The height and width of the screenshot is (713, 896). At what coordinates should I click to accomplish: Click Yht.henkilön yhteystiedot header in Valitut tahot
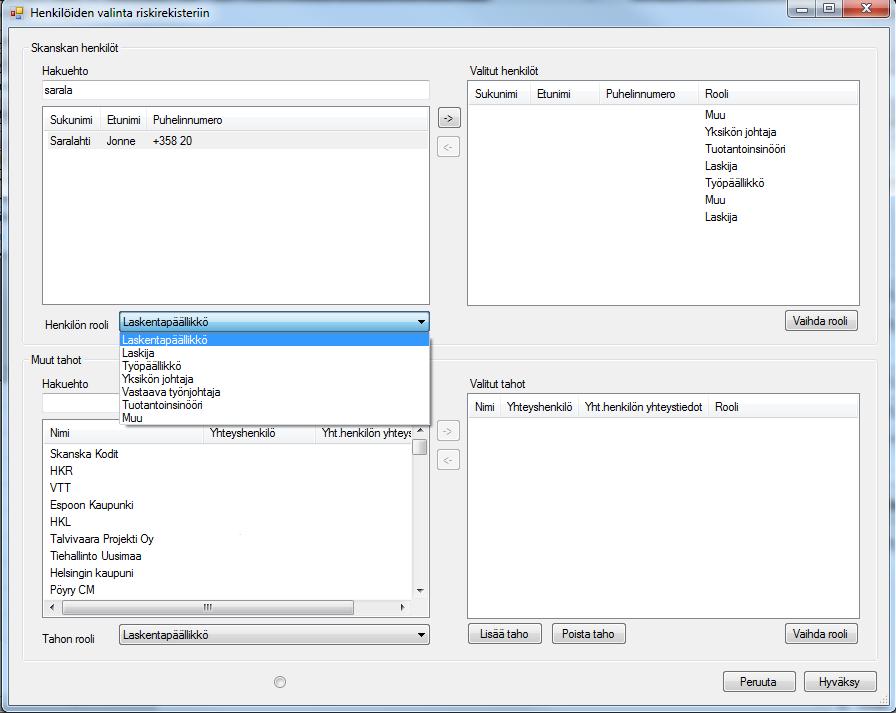pos(643,407)
